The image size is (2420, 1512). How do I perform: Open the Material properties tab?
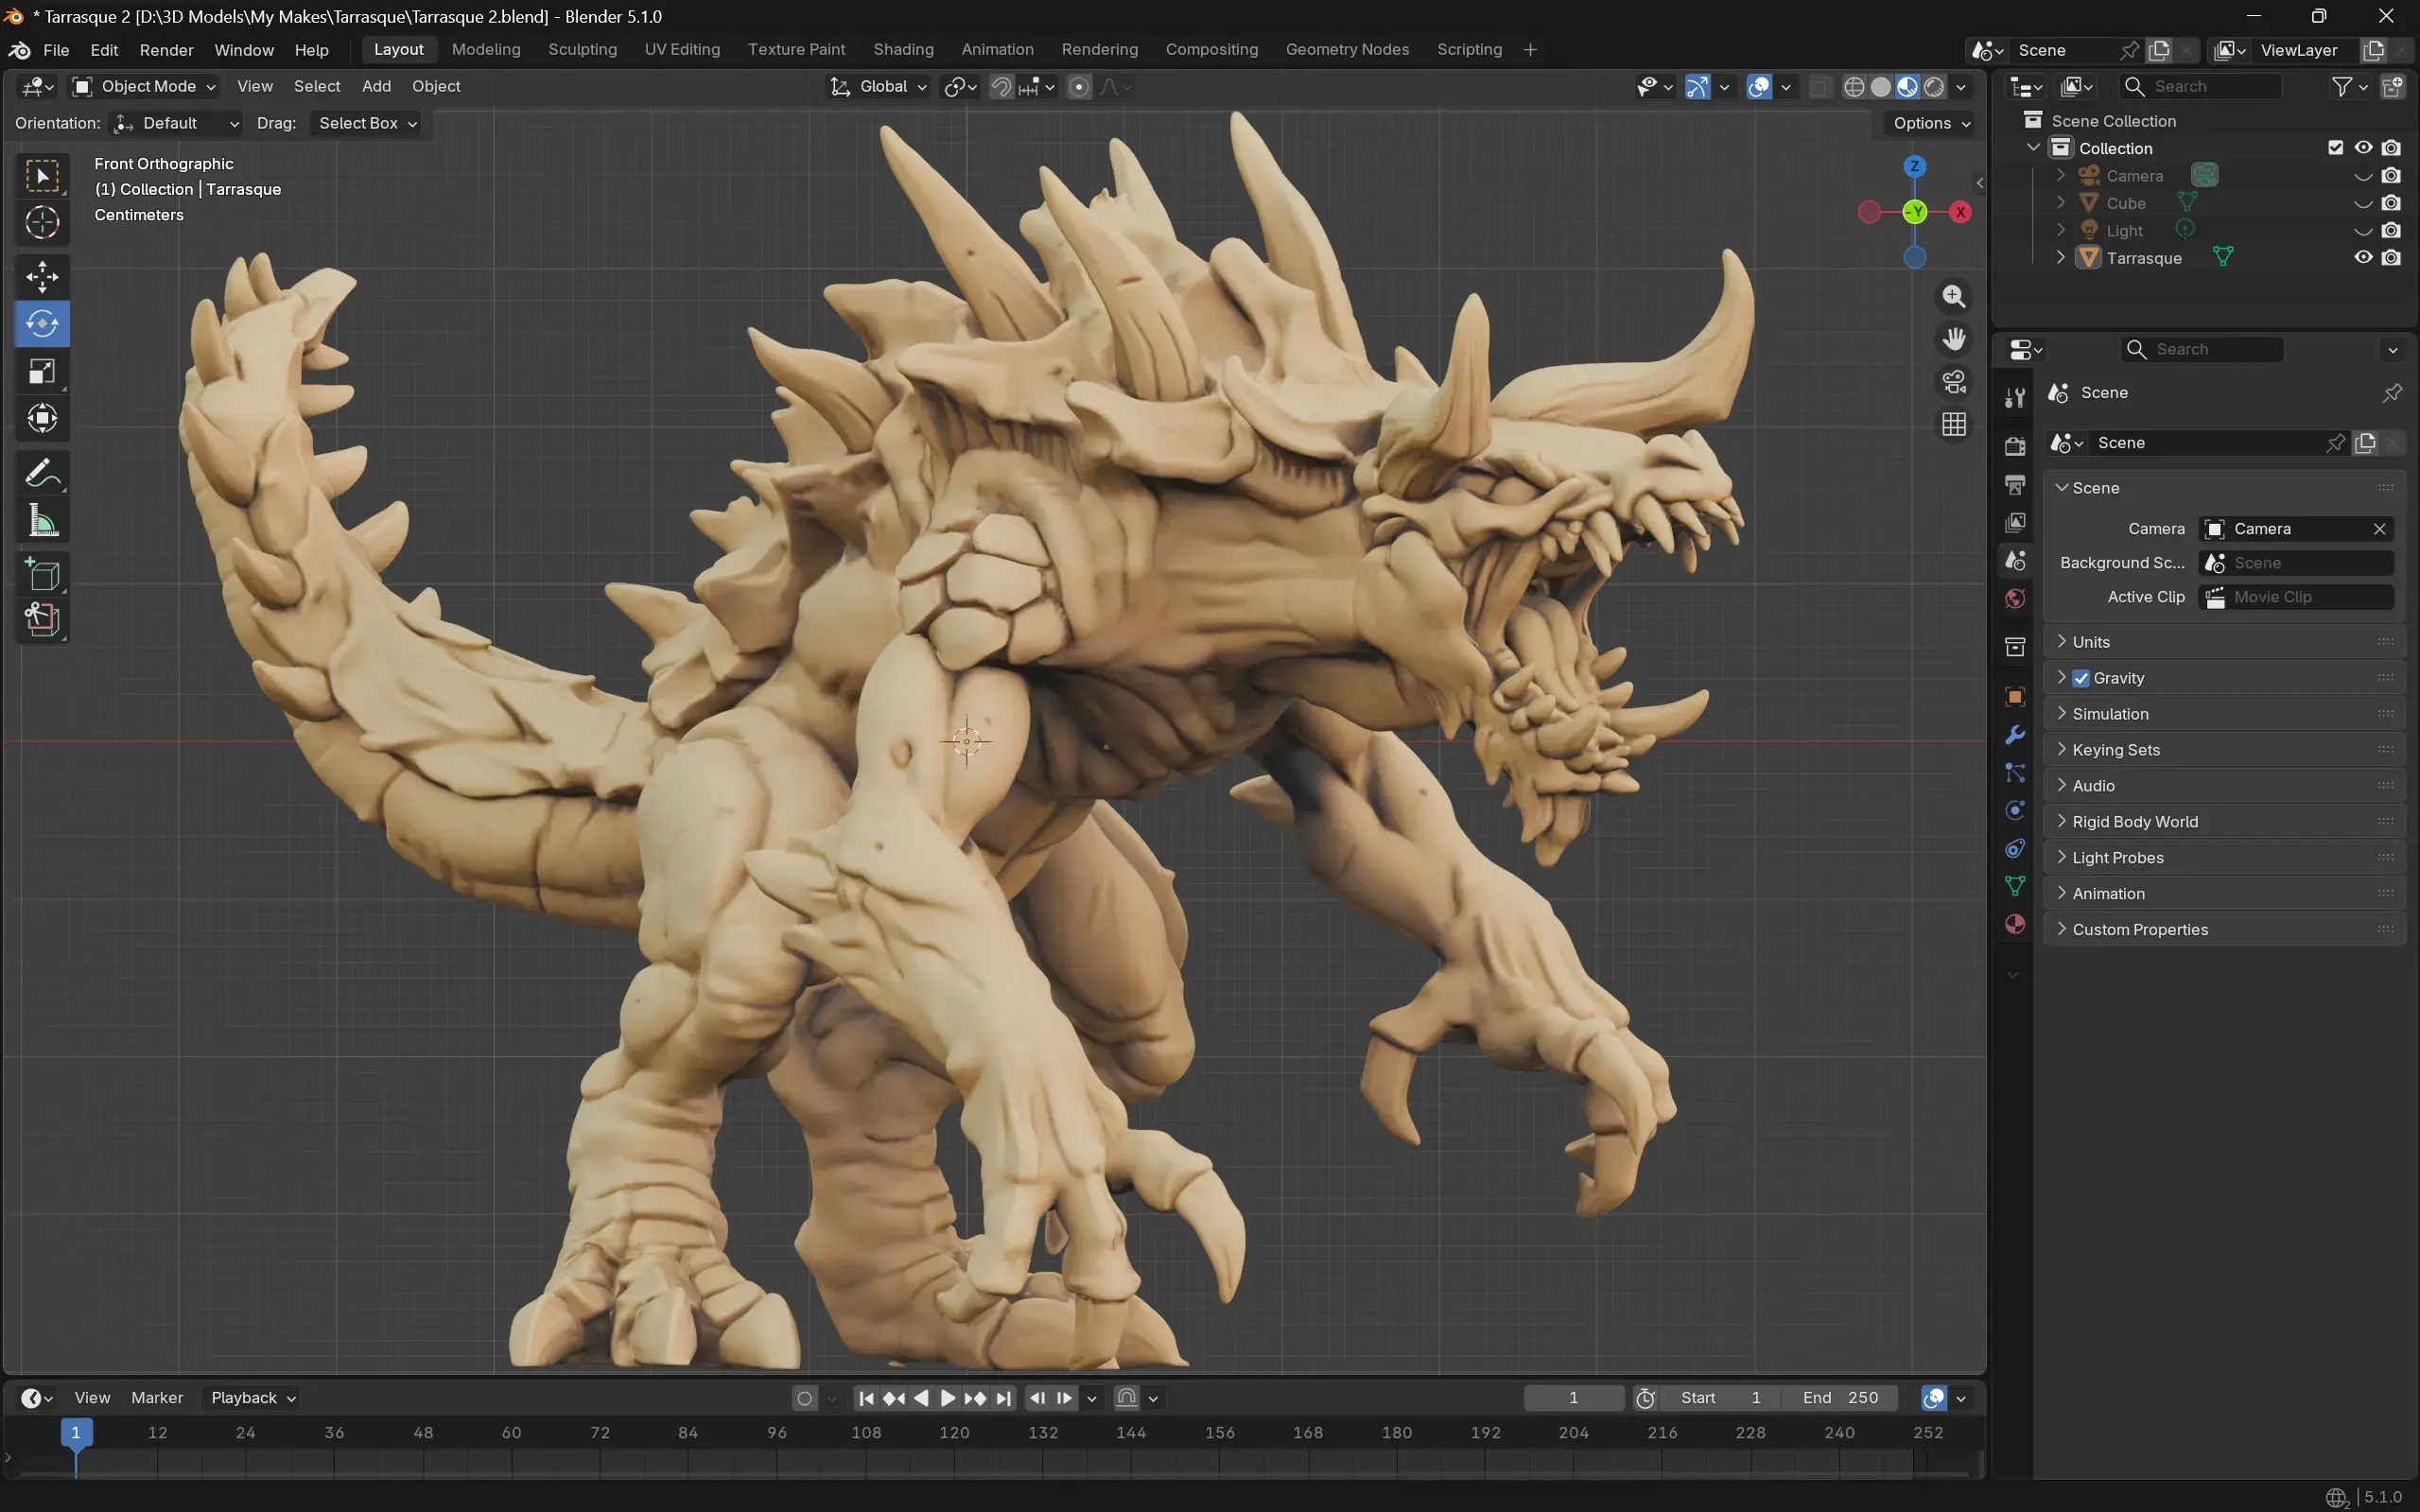pyautogui.click(x=2015, y=925)
